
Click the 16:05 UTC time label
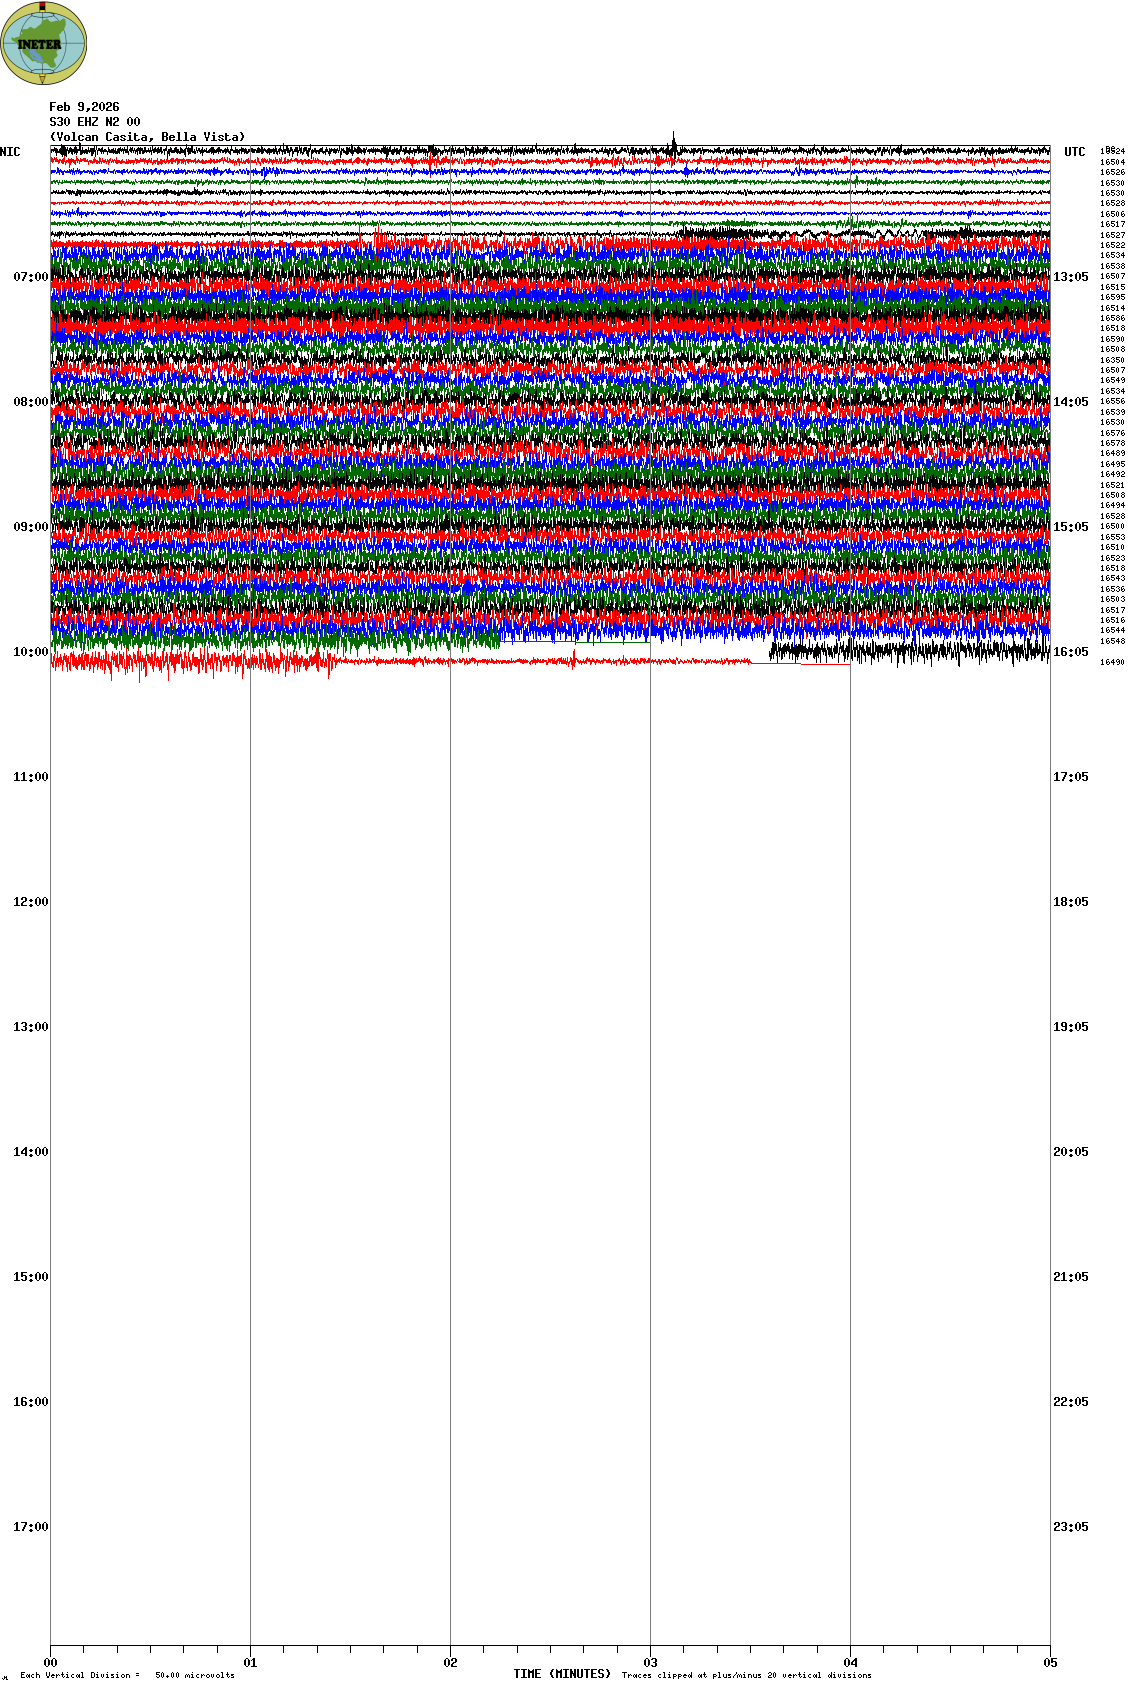click(1070, 652)
